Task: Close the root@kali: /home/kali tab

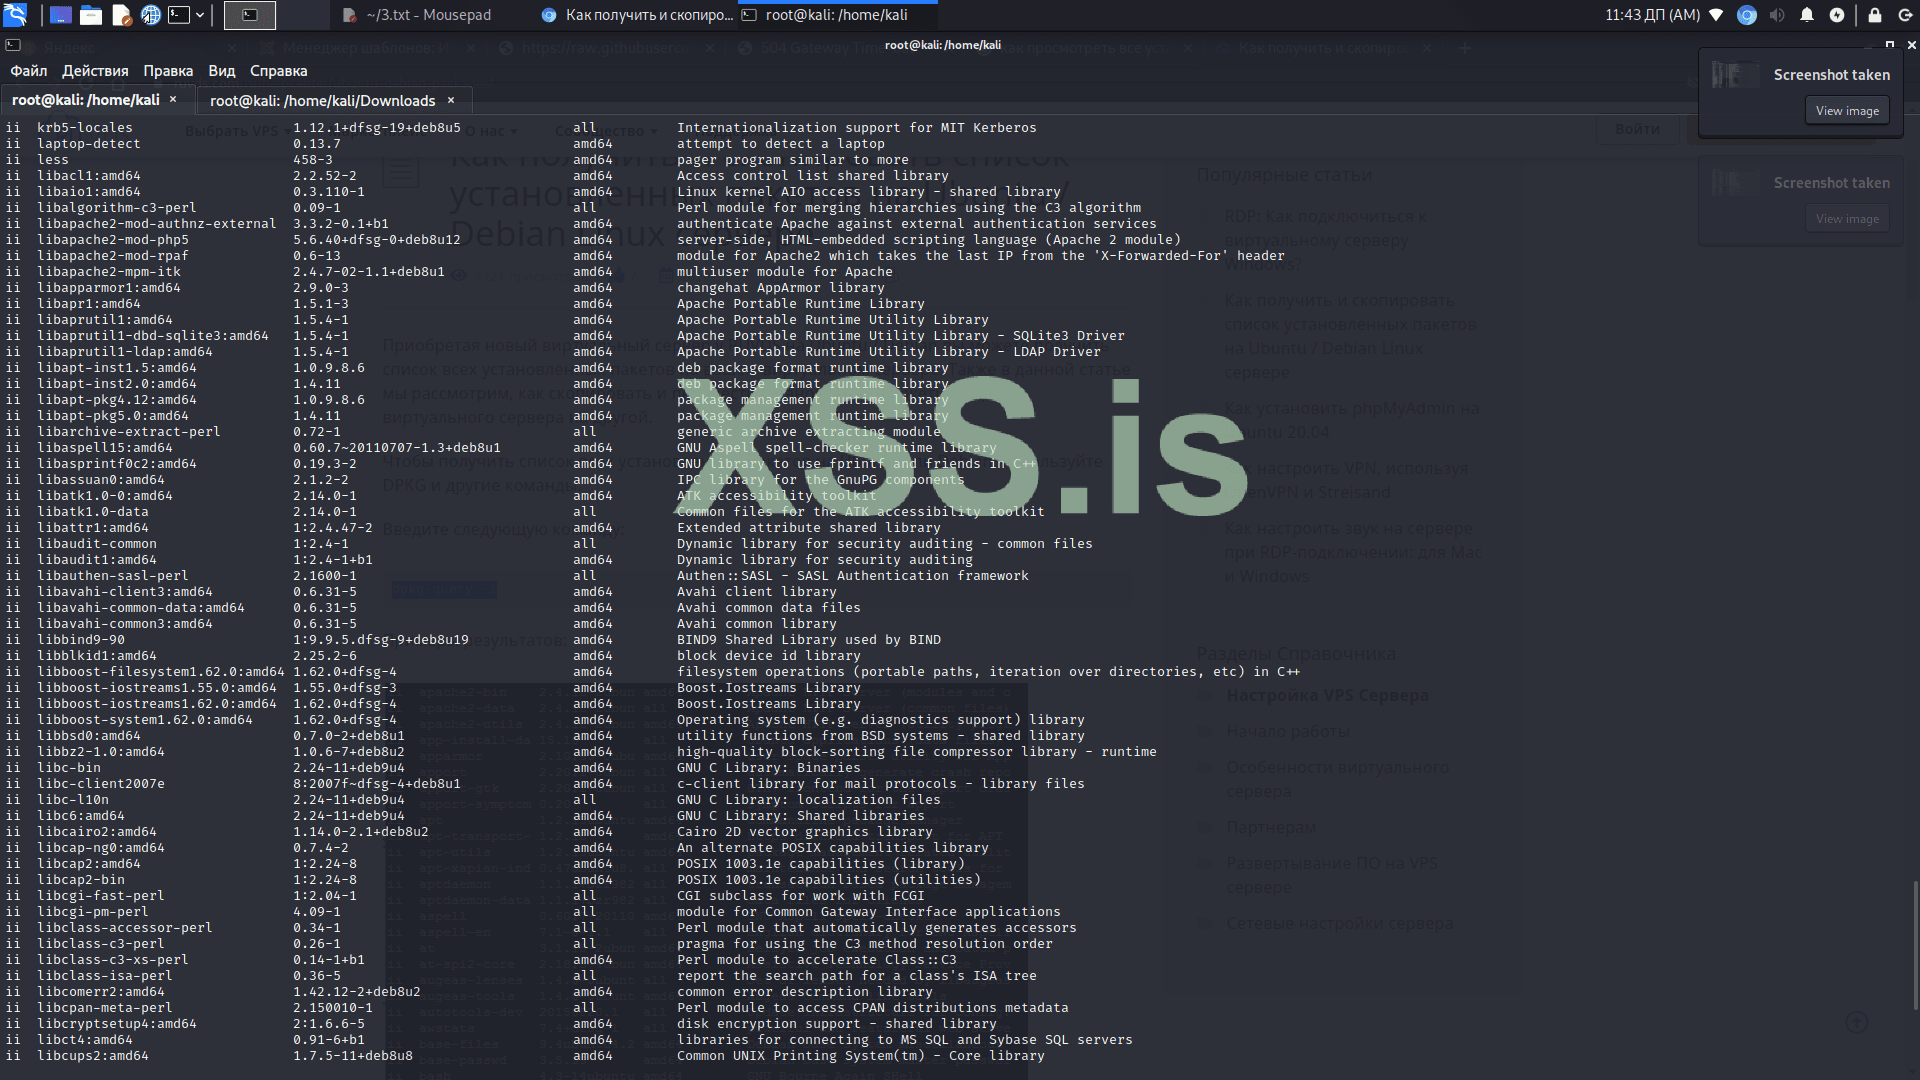Action: point(173,99)
